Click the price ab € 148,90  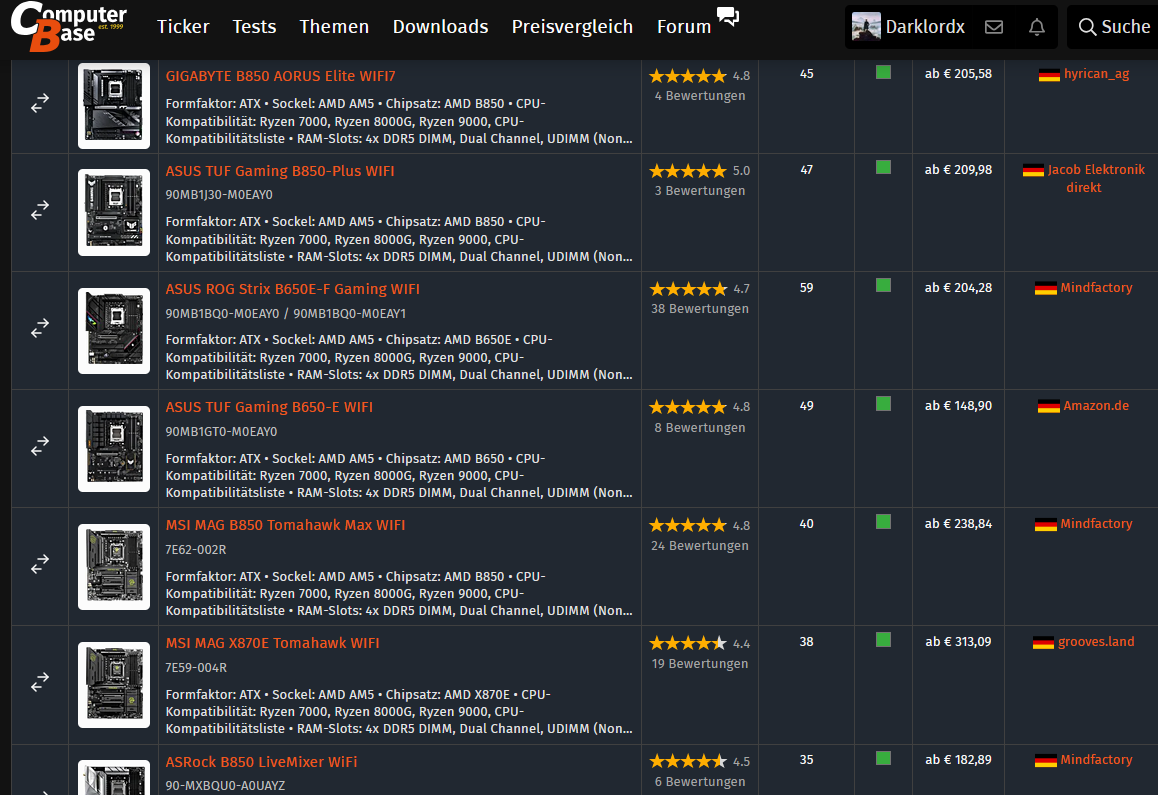[x=958, y=406]
